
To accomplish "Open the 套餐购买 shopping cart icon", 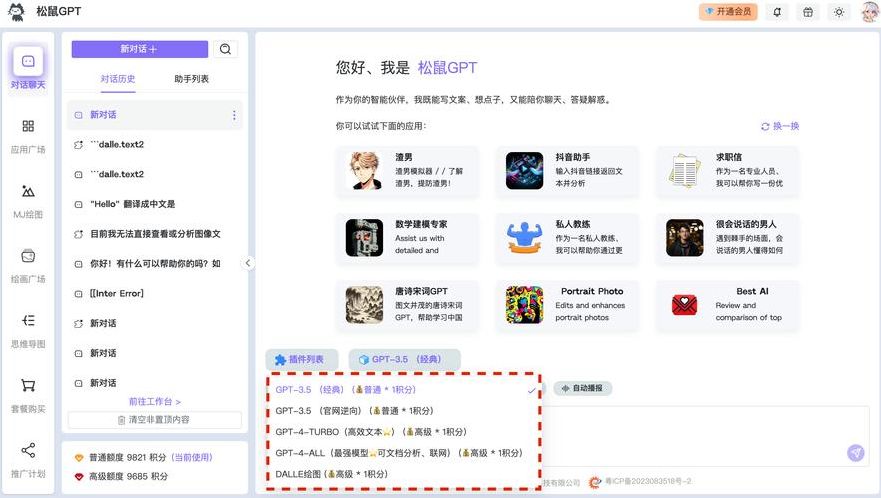I will click(x=28, y=386).
